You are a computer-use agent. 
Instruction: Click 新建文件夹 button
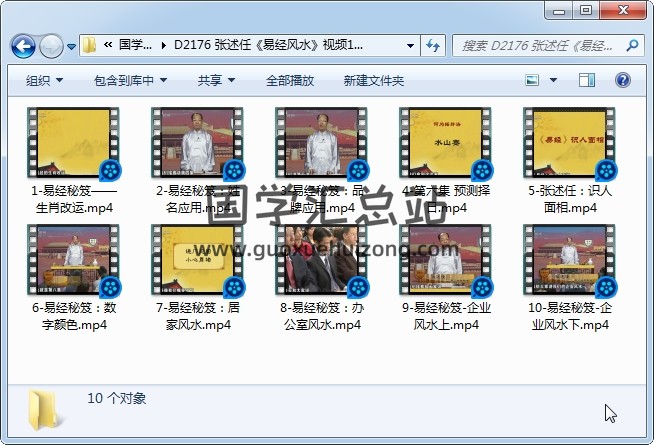click(374, 80)
